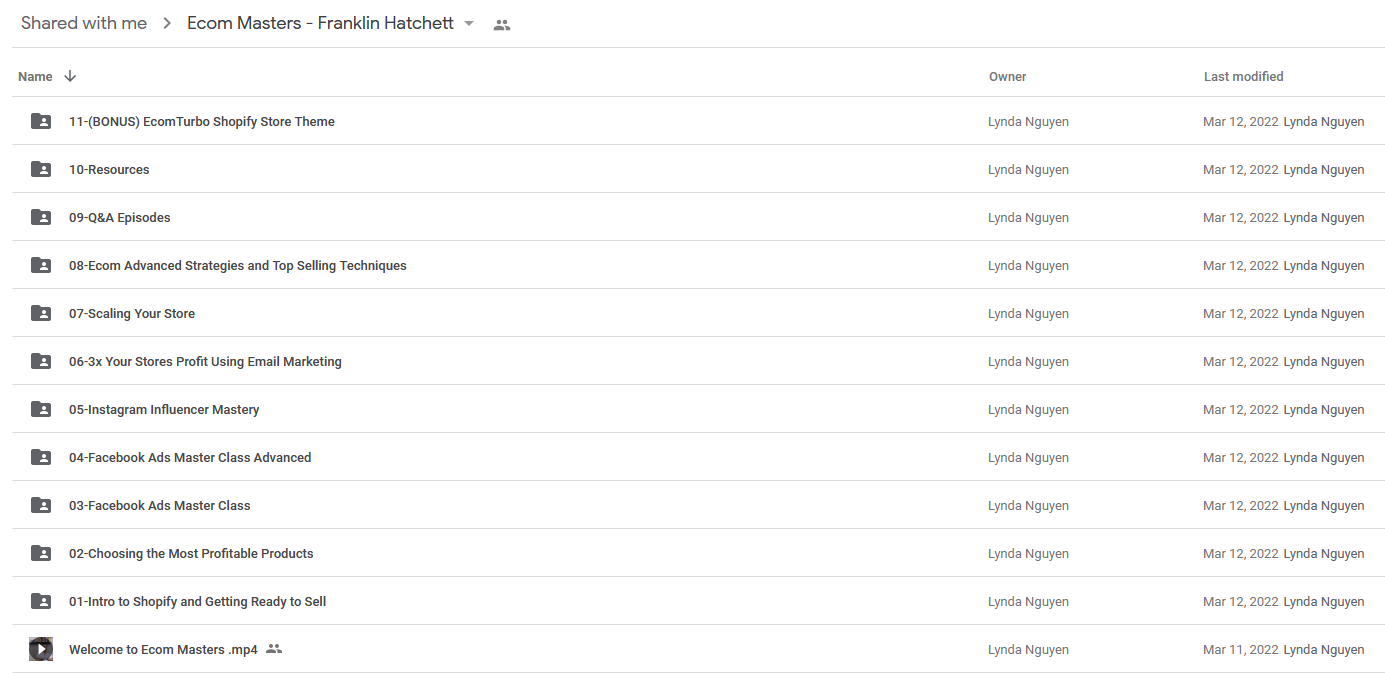Click folder icon for 05-Instagram Influencer Mastery

pos(41,409)
